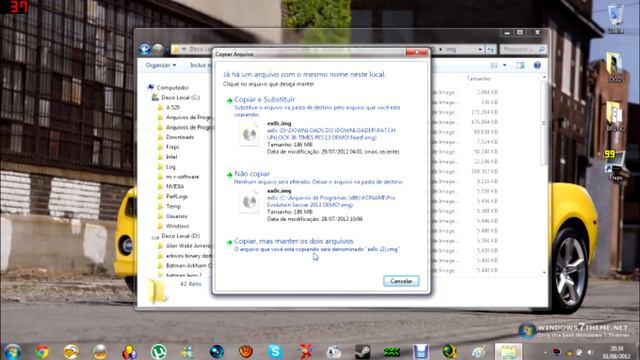Show hidden system tray icons arrow
Viewport: 640px width, 360px height.
point(546,352)
